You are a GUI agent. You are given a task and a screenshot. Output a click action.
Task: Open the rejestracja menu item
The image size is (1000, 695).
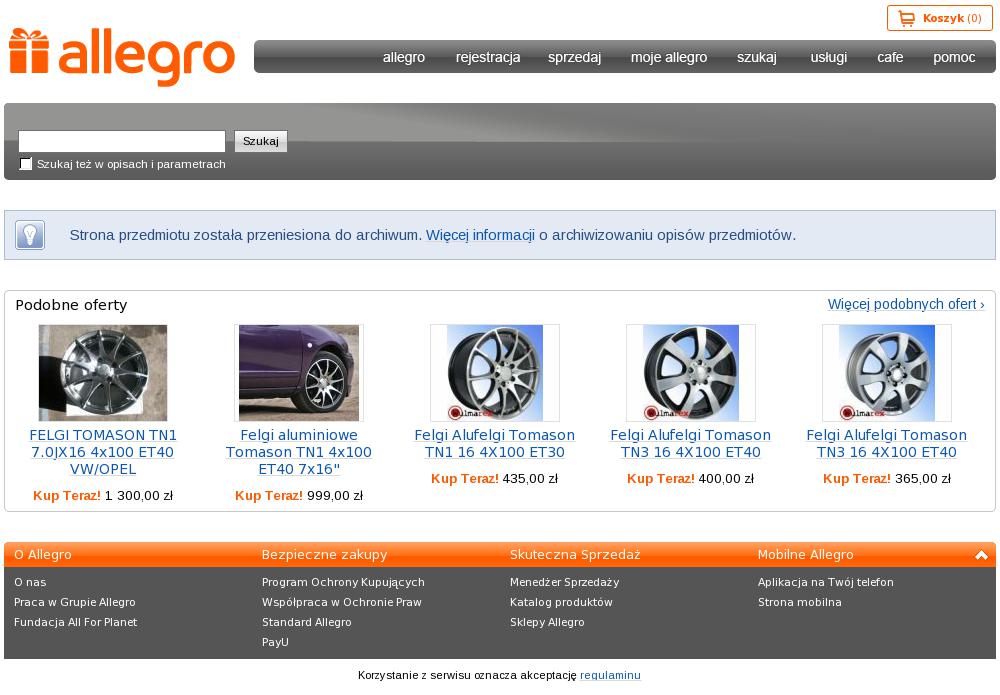coord(488,57)
